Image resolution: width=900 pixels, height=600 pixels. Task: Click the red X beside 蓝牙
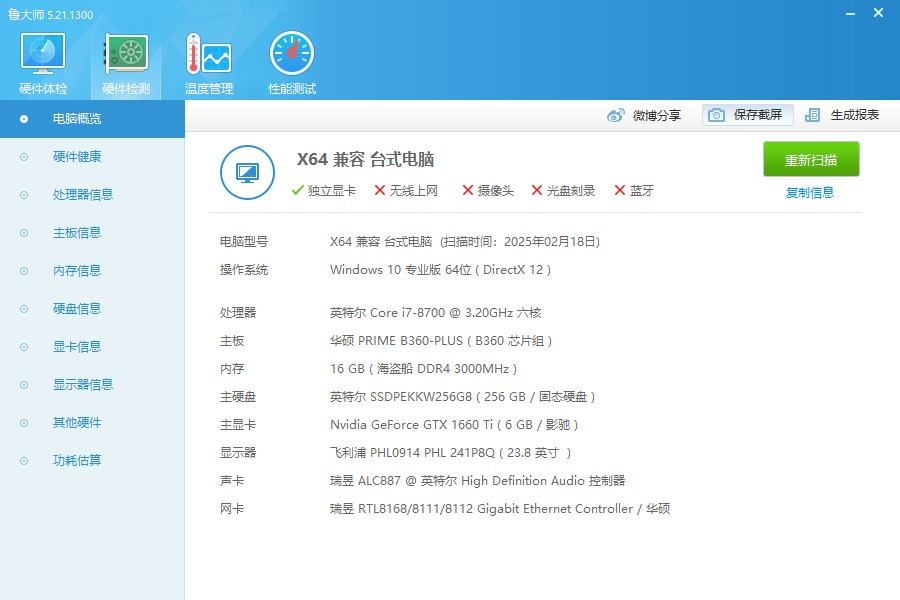[620, 190]
